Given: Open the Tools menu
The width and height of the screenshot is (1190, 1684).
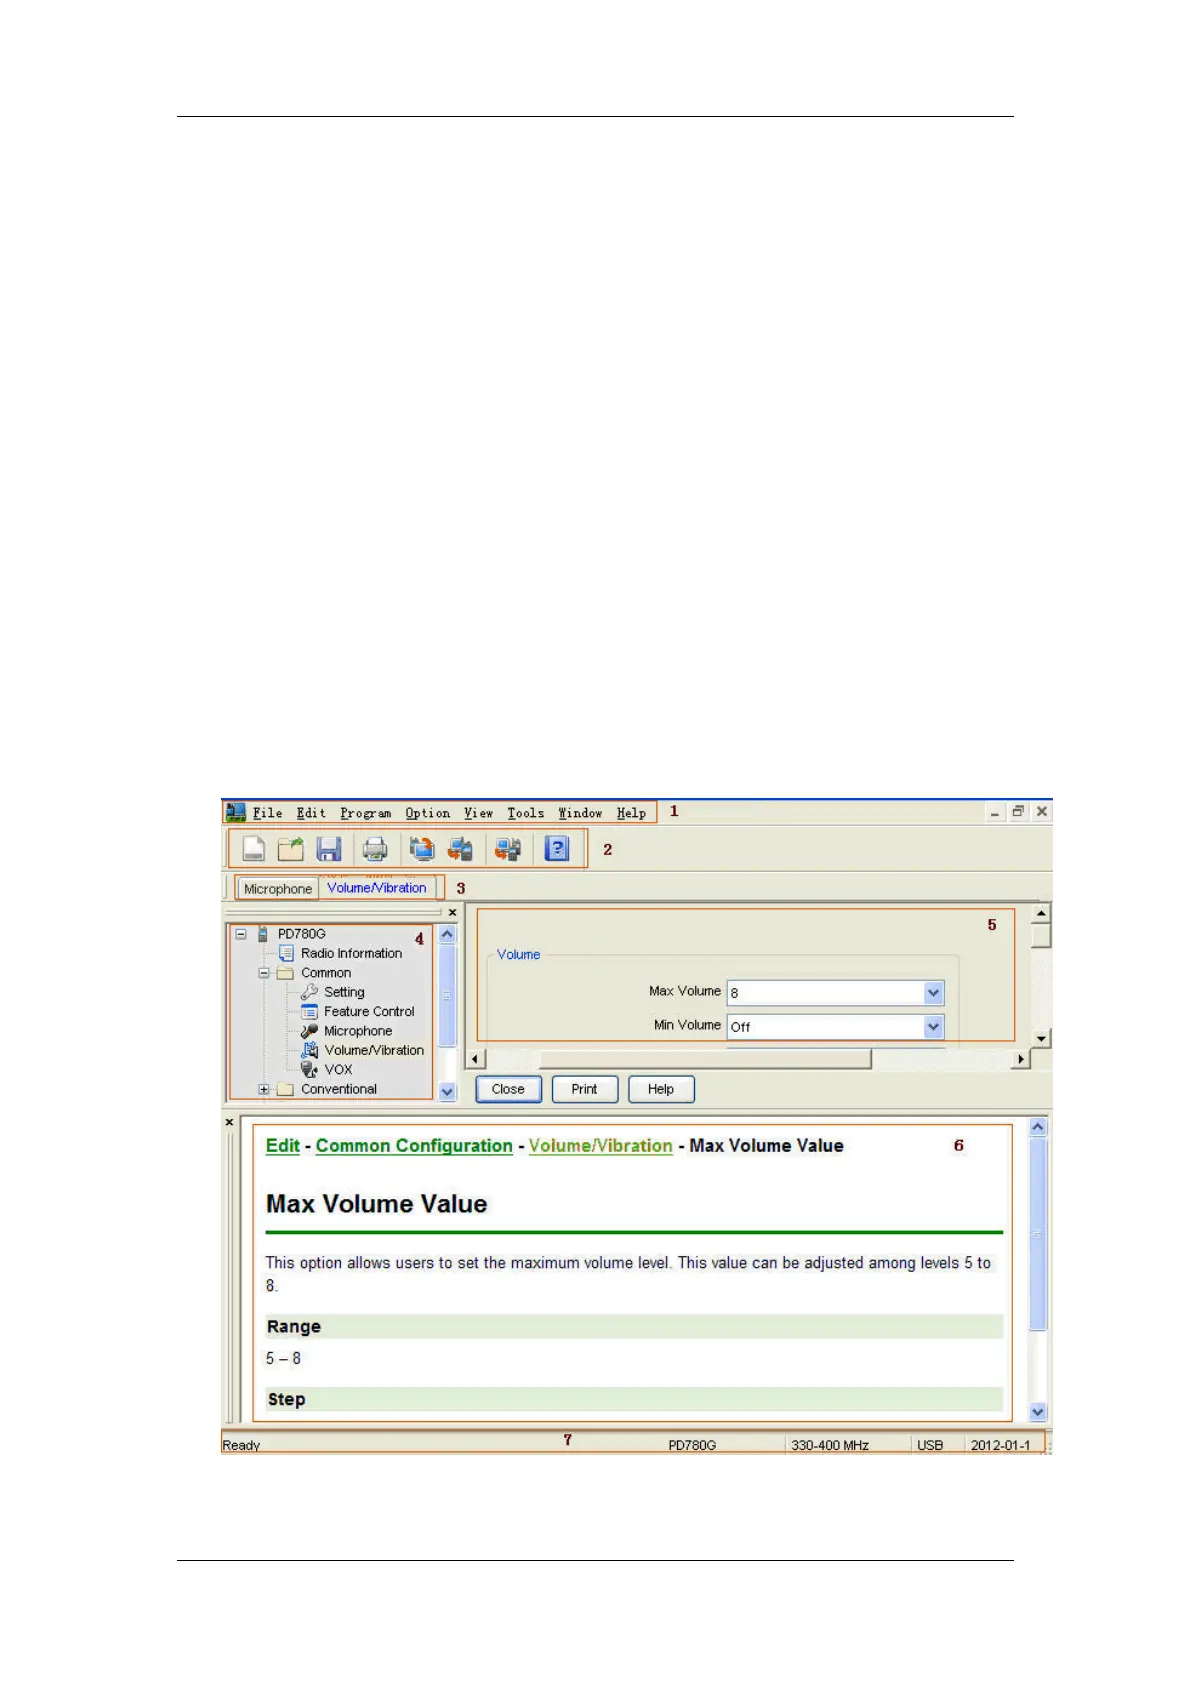Looking at the screenshot, I should coord(526,813).
